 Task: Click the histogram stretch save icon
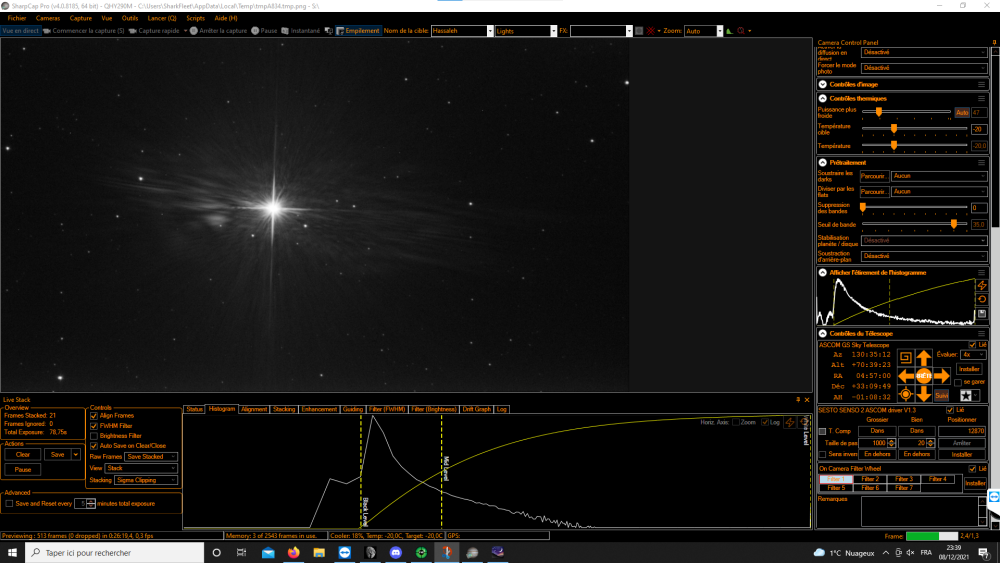point(982,314)
